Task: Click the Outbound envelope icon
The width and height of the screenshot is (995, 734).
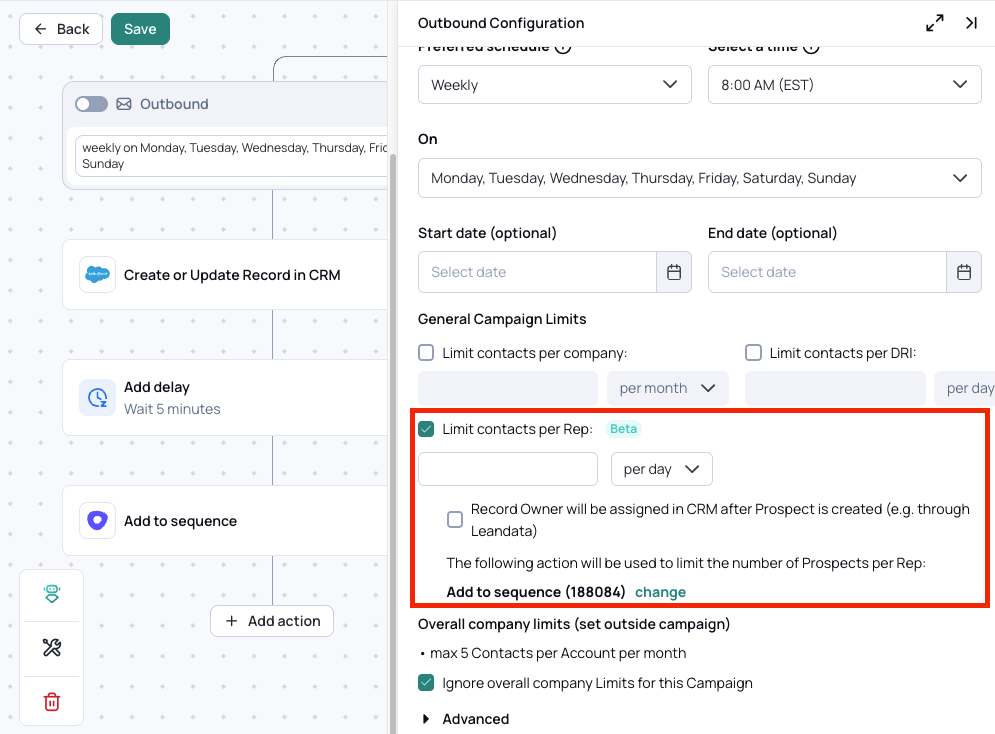Action: click(124, 104)
